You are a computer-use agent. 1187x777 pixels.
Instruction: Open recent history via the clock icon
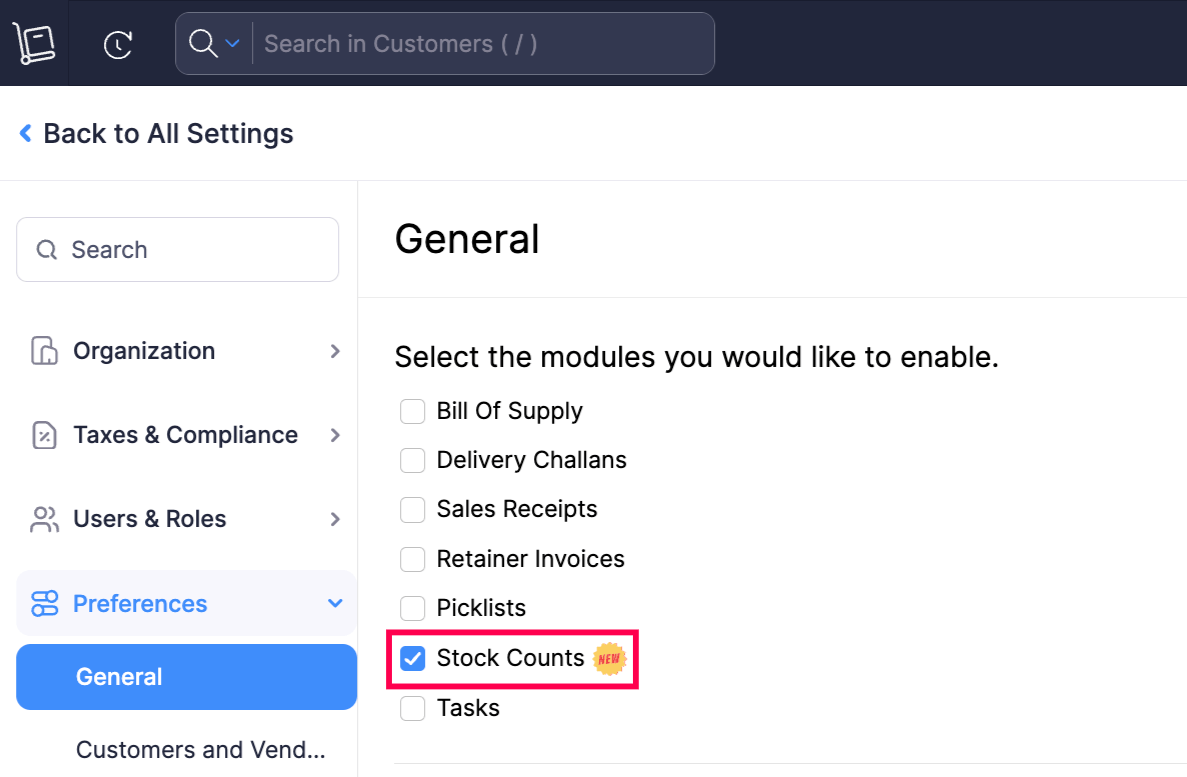tap(117, 43)
